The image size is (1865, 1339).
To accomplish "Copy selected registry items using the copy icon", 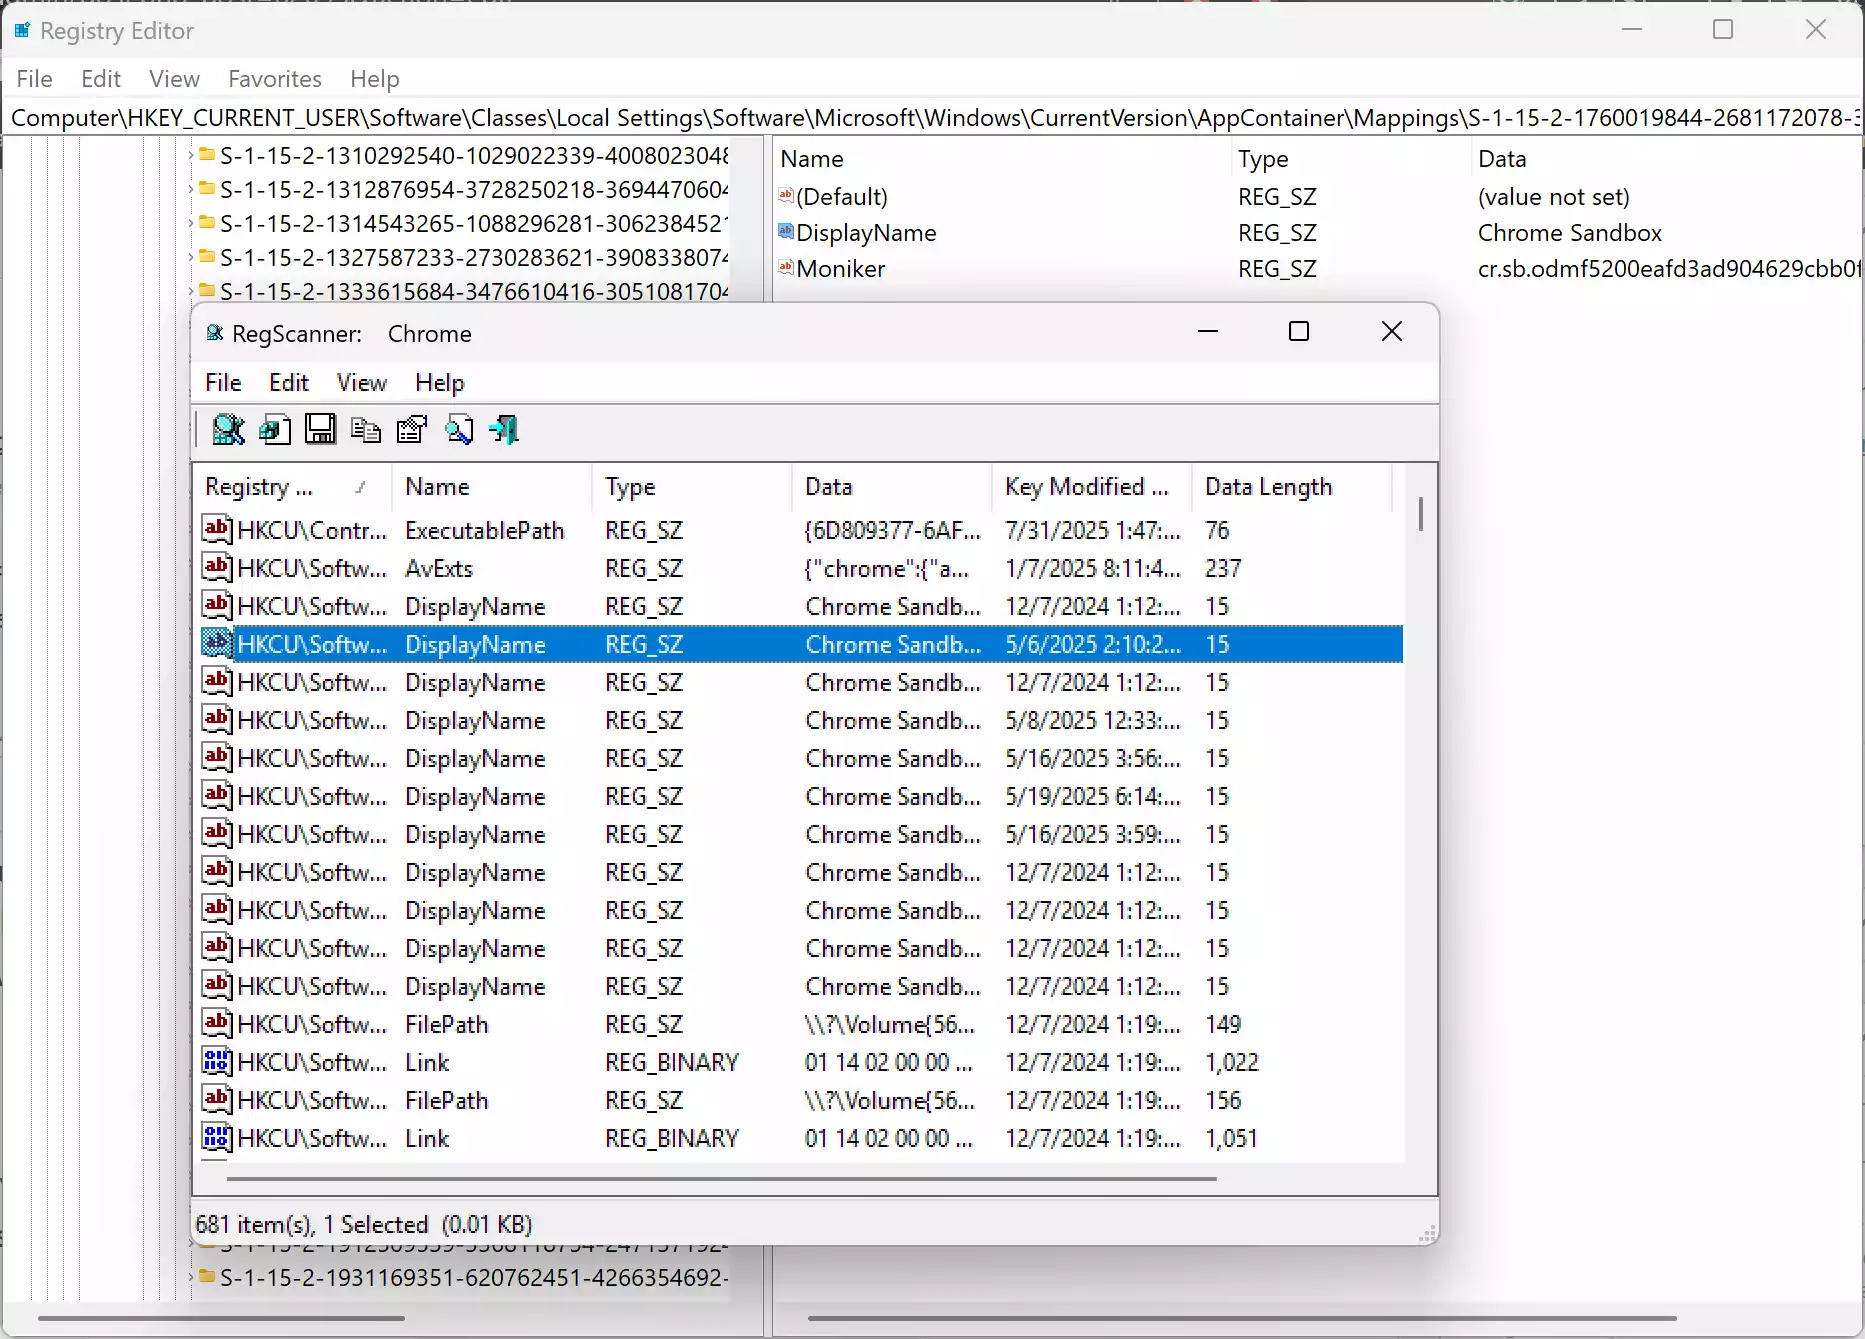I will pyautogui.click(x=365, y=430).
